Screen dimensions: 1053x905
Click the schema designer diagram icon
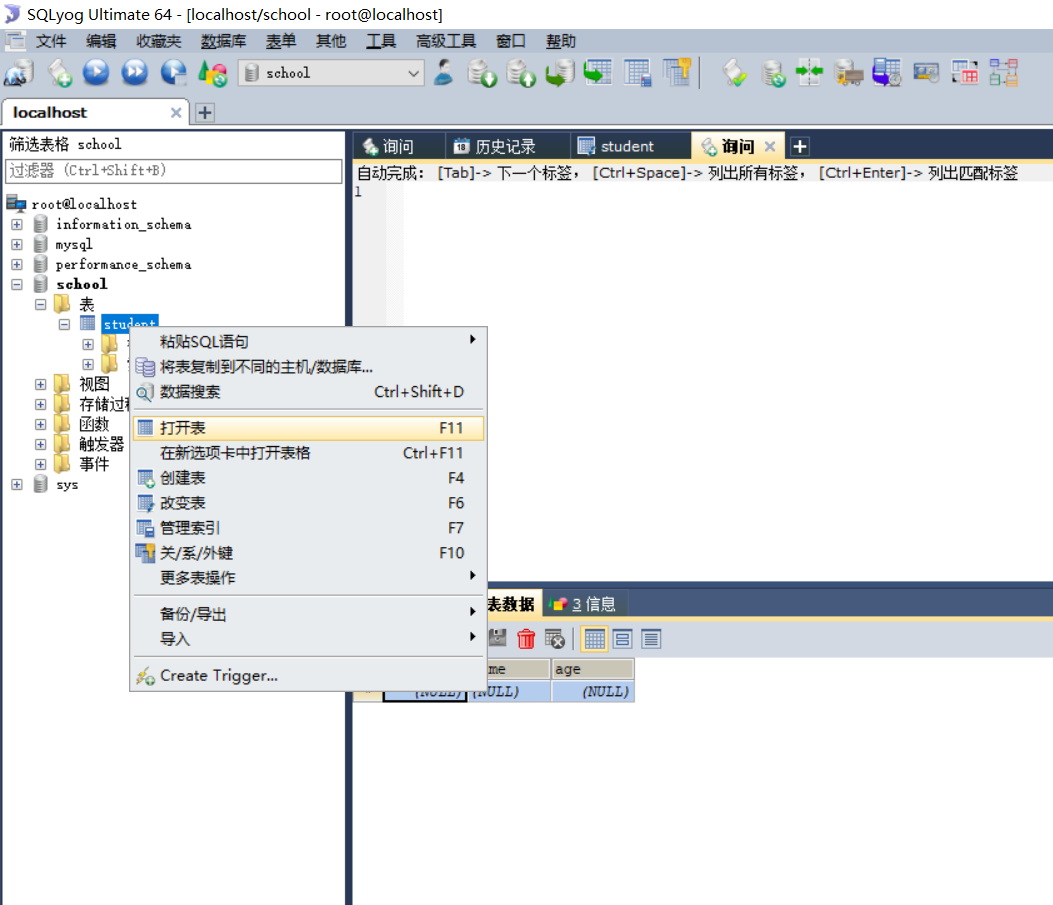click(x=1004, y=73)
